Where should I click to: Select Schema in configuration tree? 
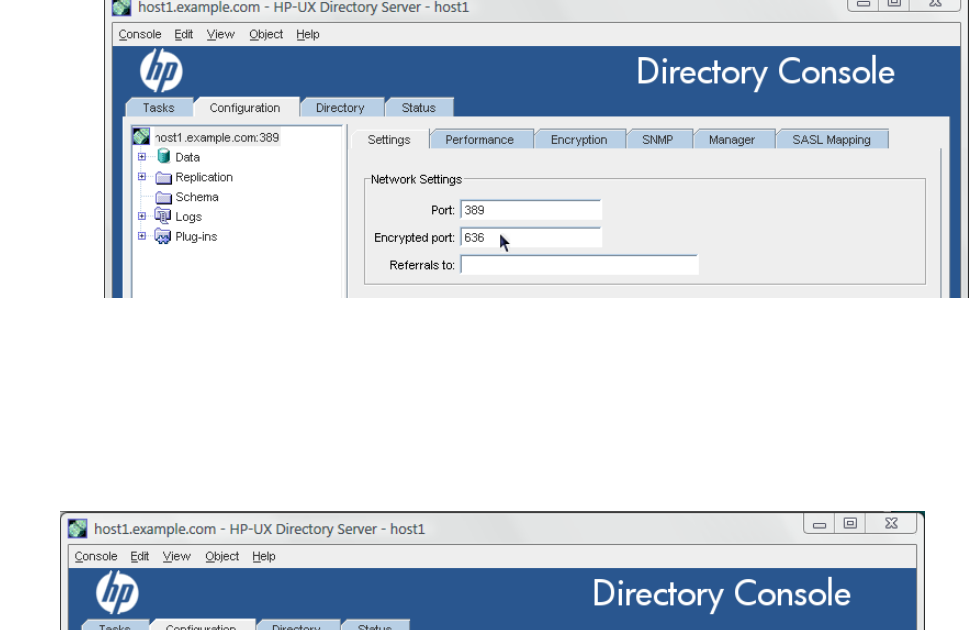pos(197,197)
